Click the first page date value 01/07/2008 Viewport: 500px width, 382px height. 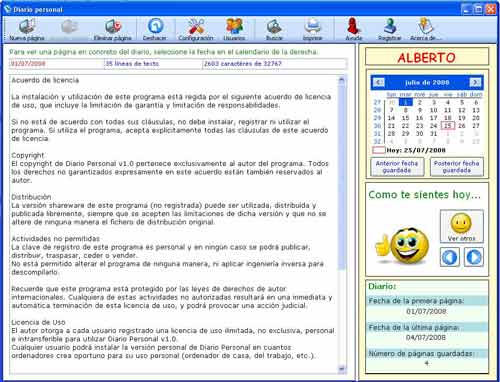point(426,311)
